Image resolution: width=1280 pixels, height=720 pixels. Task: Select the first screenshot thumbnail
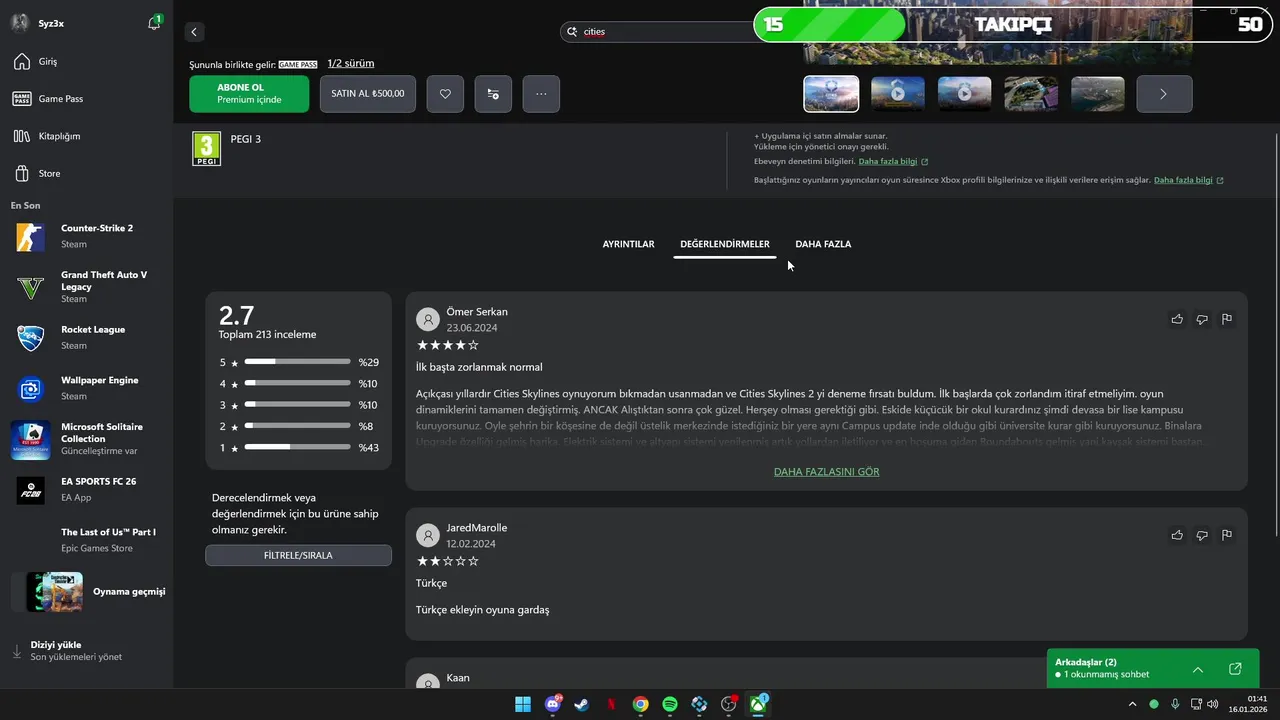831,94
